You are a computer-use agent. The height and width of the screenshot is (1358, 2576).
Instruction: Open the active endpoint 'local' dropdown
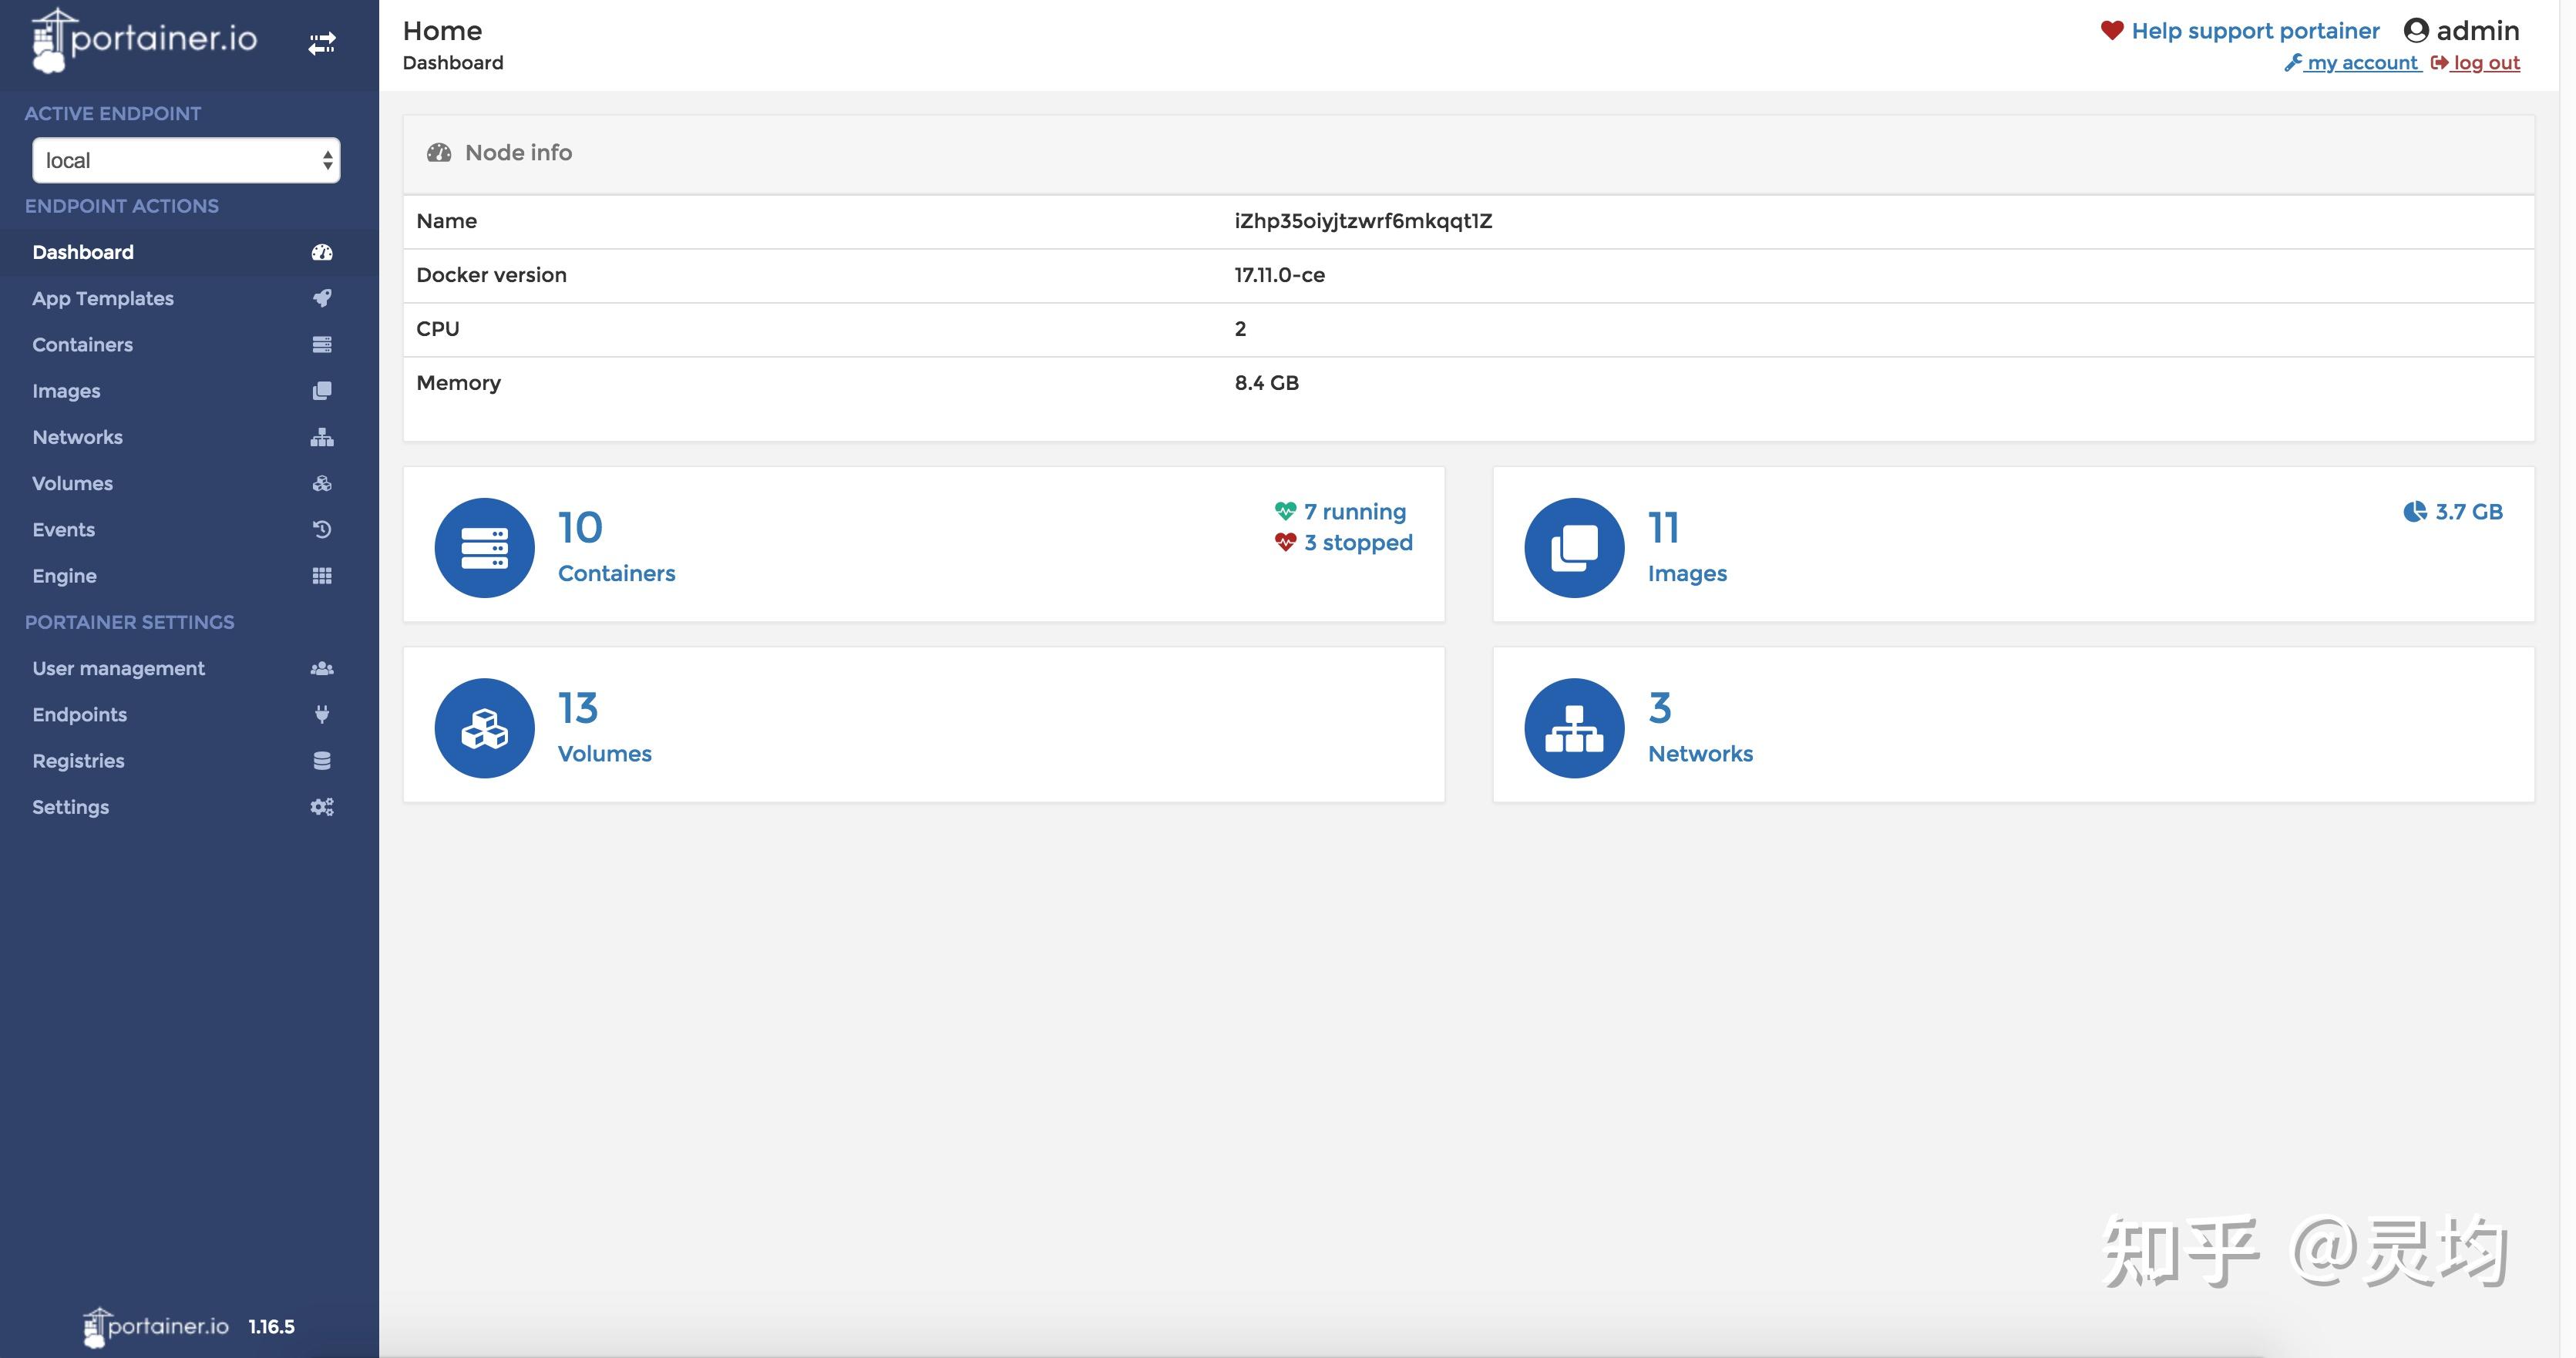pos(186,160)
